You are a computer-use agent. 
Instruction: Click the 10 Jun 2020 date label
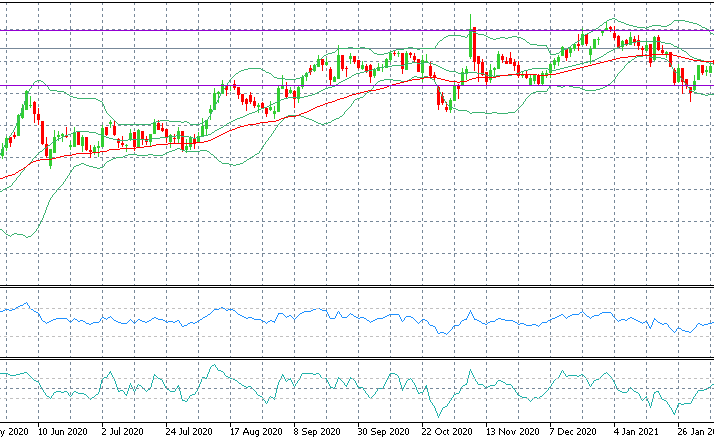[62, 432]
